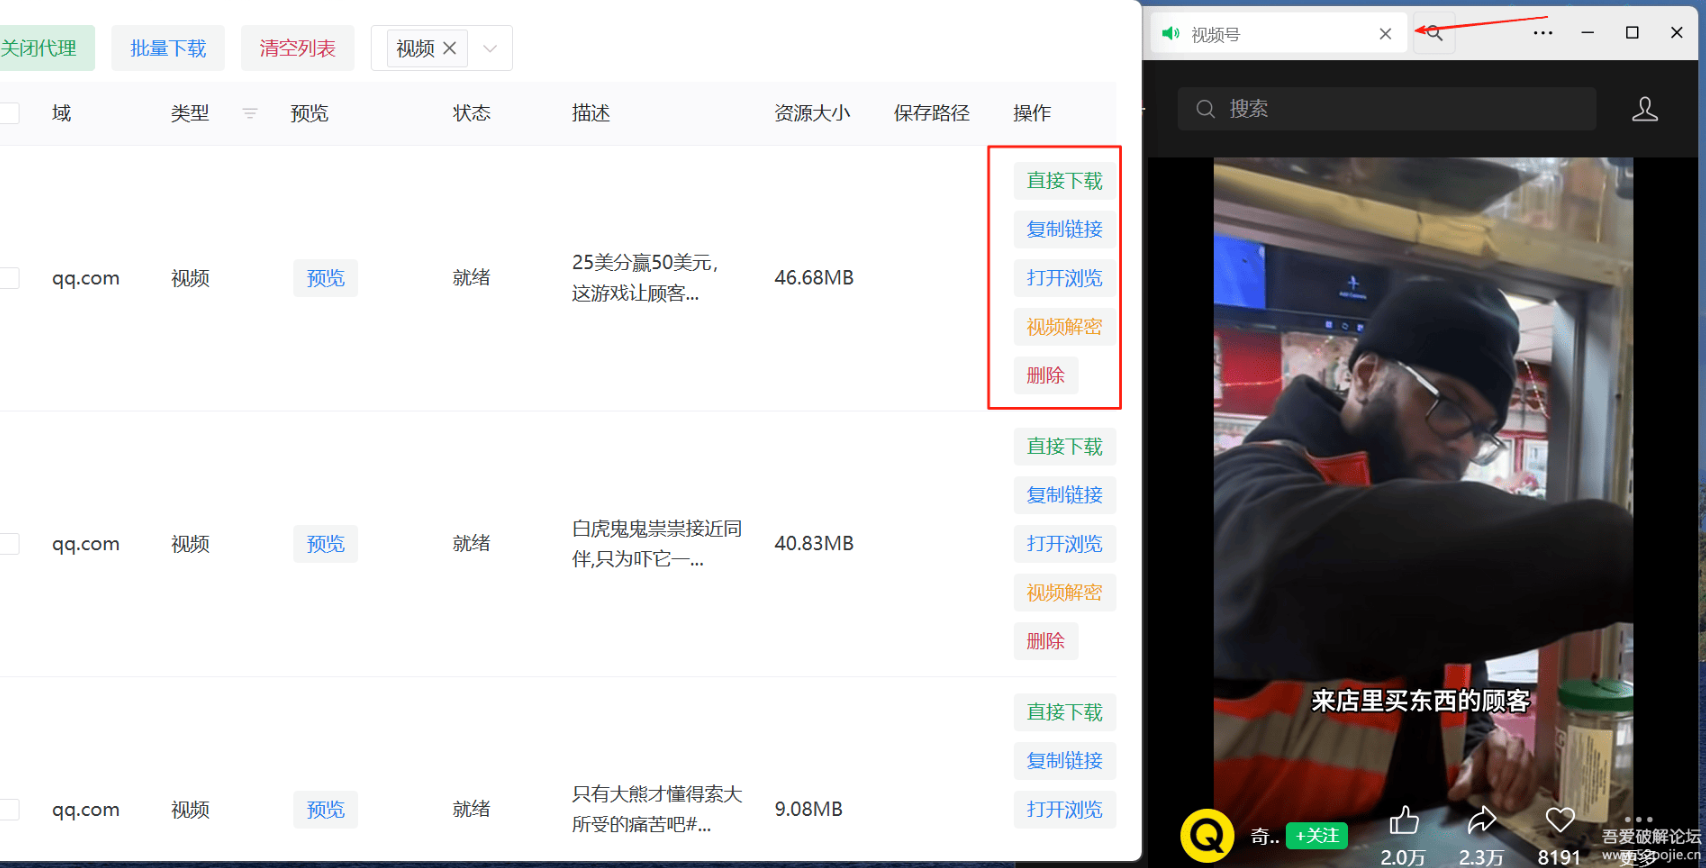Click the 白虎鬼鬼祟祟接近同伴 description text
The height and width of the screenshot is (868, 1706).
657,544
